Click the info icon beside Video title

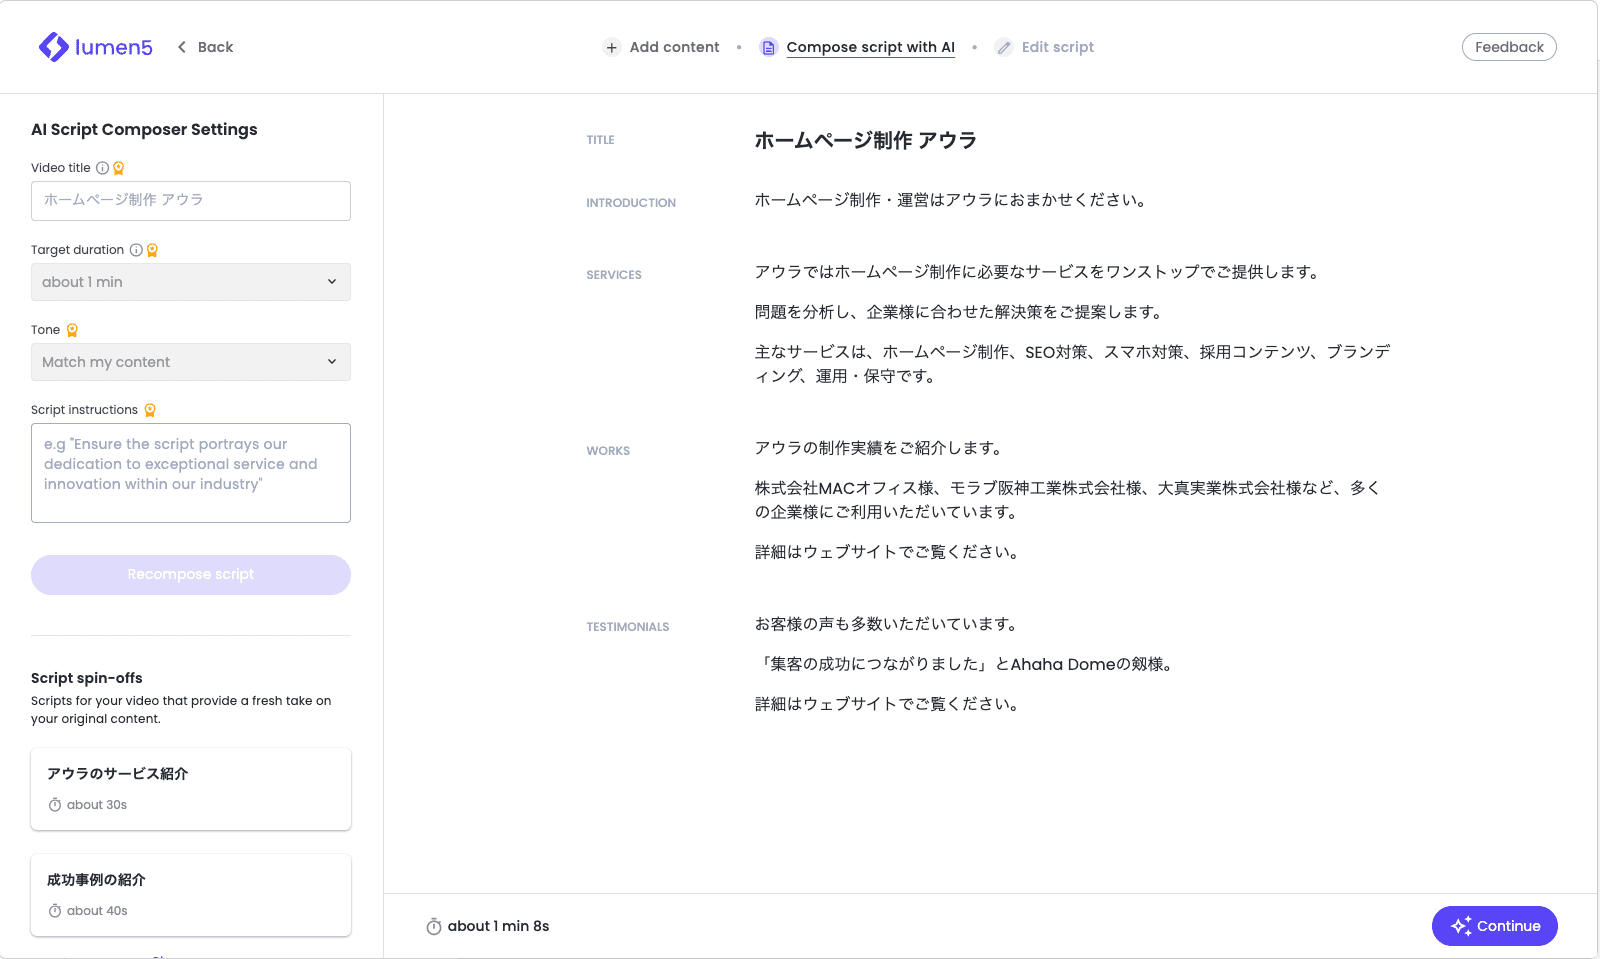coord(102,168)
